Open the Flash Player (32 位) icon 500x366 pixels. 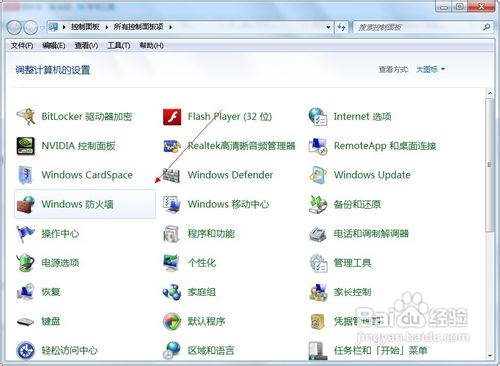tap(172, 117)
